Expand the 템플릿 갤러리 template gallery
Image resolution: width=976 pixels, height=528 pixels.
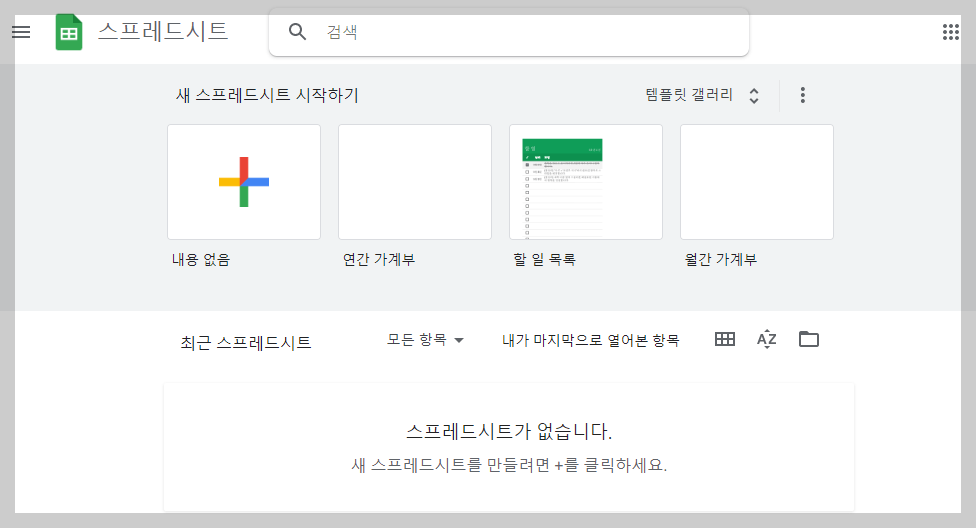pos(702,95)
